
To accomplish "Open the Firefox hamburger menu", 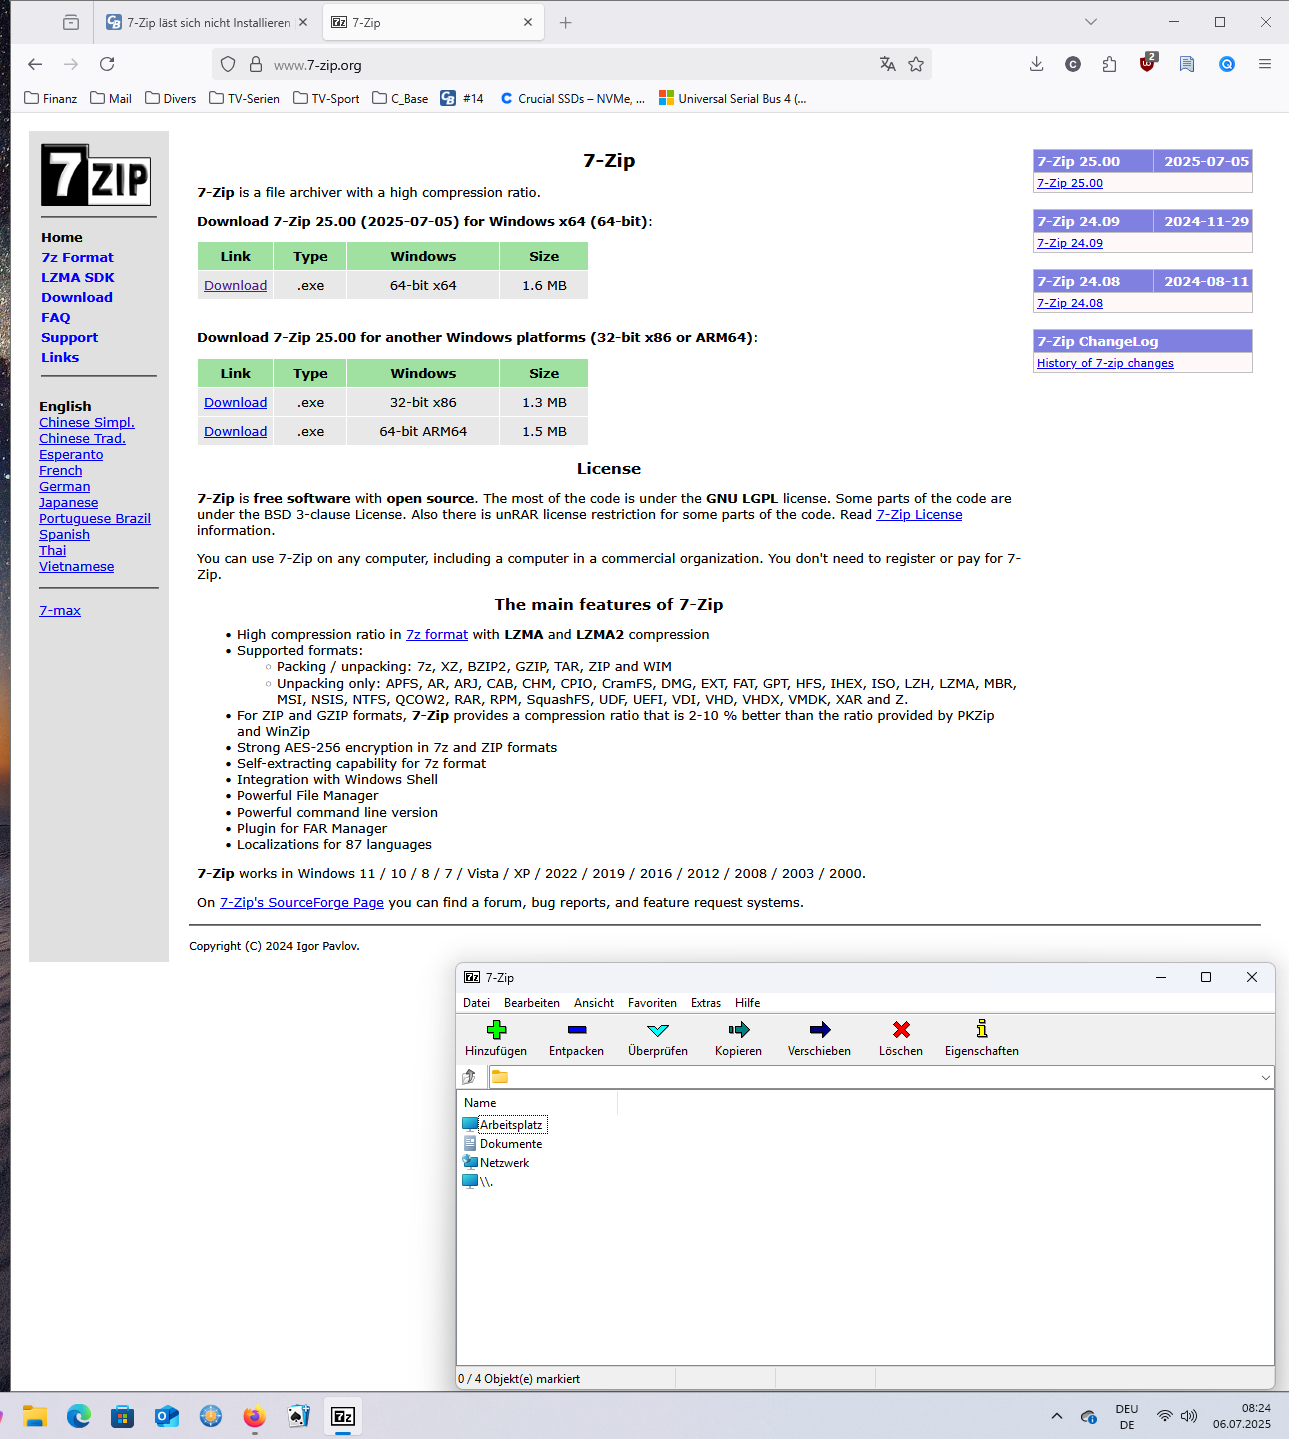I will click(1264, 64).
